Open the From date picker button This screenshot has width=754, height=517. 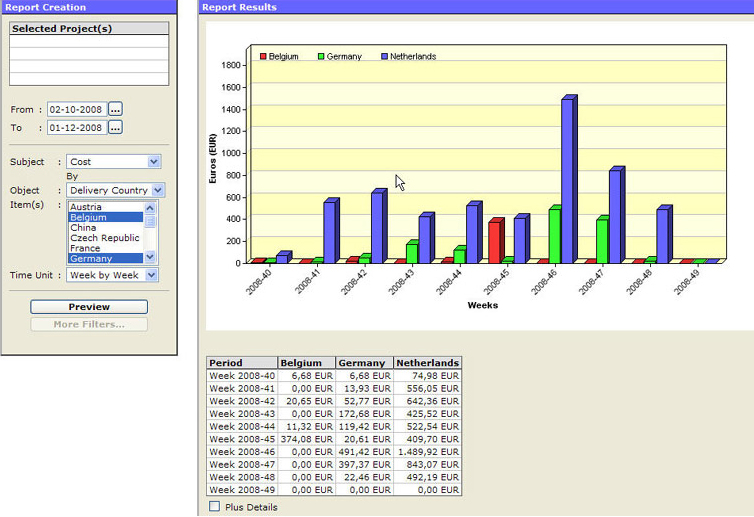[115, 109]
